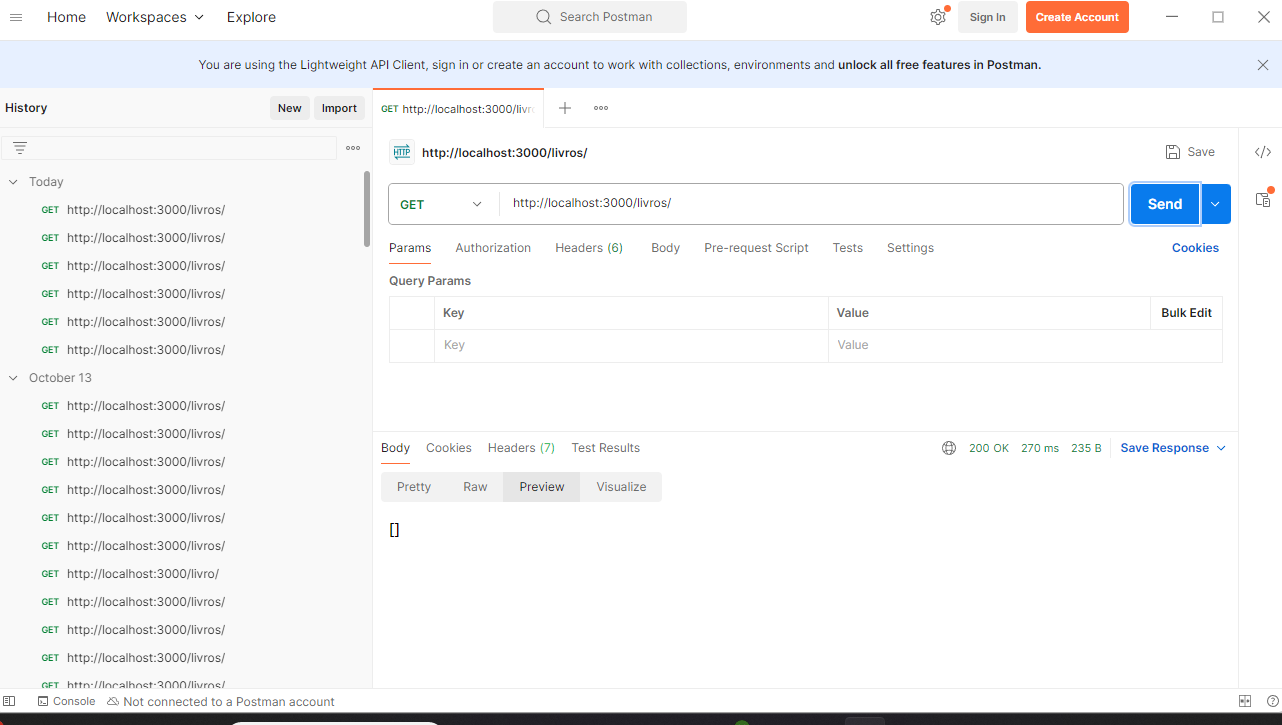Select the response Body tab
Viewport: 1282px width, 725px height.
(395, 448)
